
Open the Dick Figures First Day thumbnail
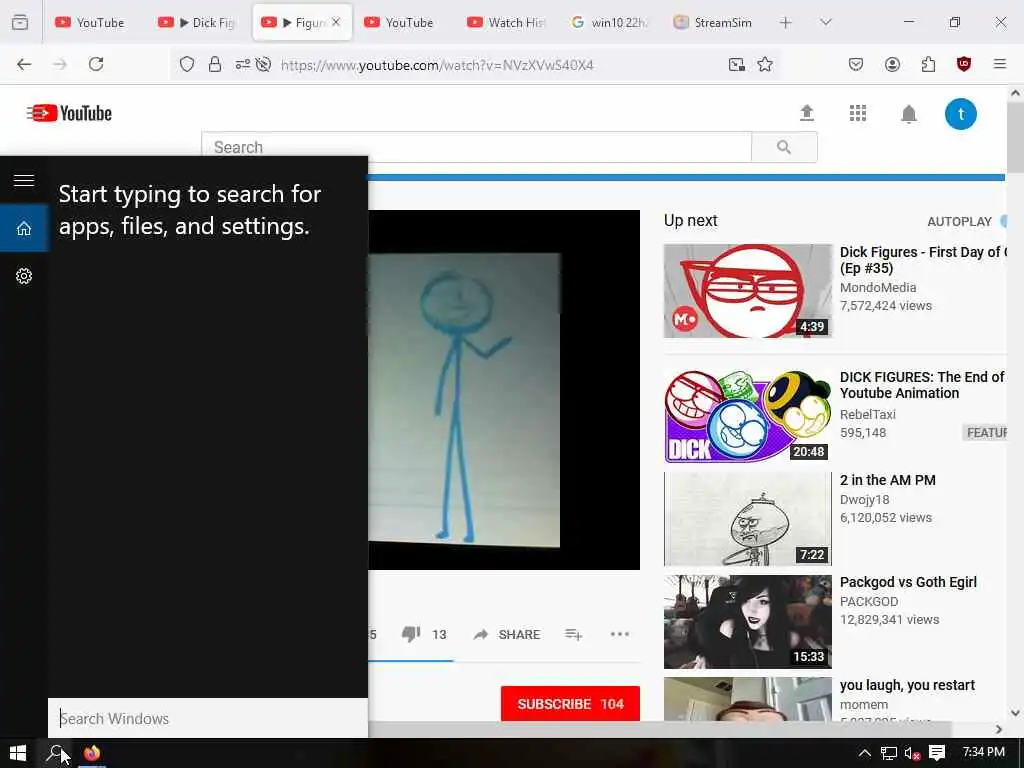point(748,291)
